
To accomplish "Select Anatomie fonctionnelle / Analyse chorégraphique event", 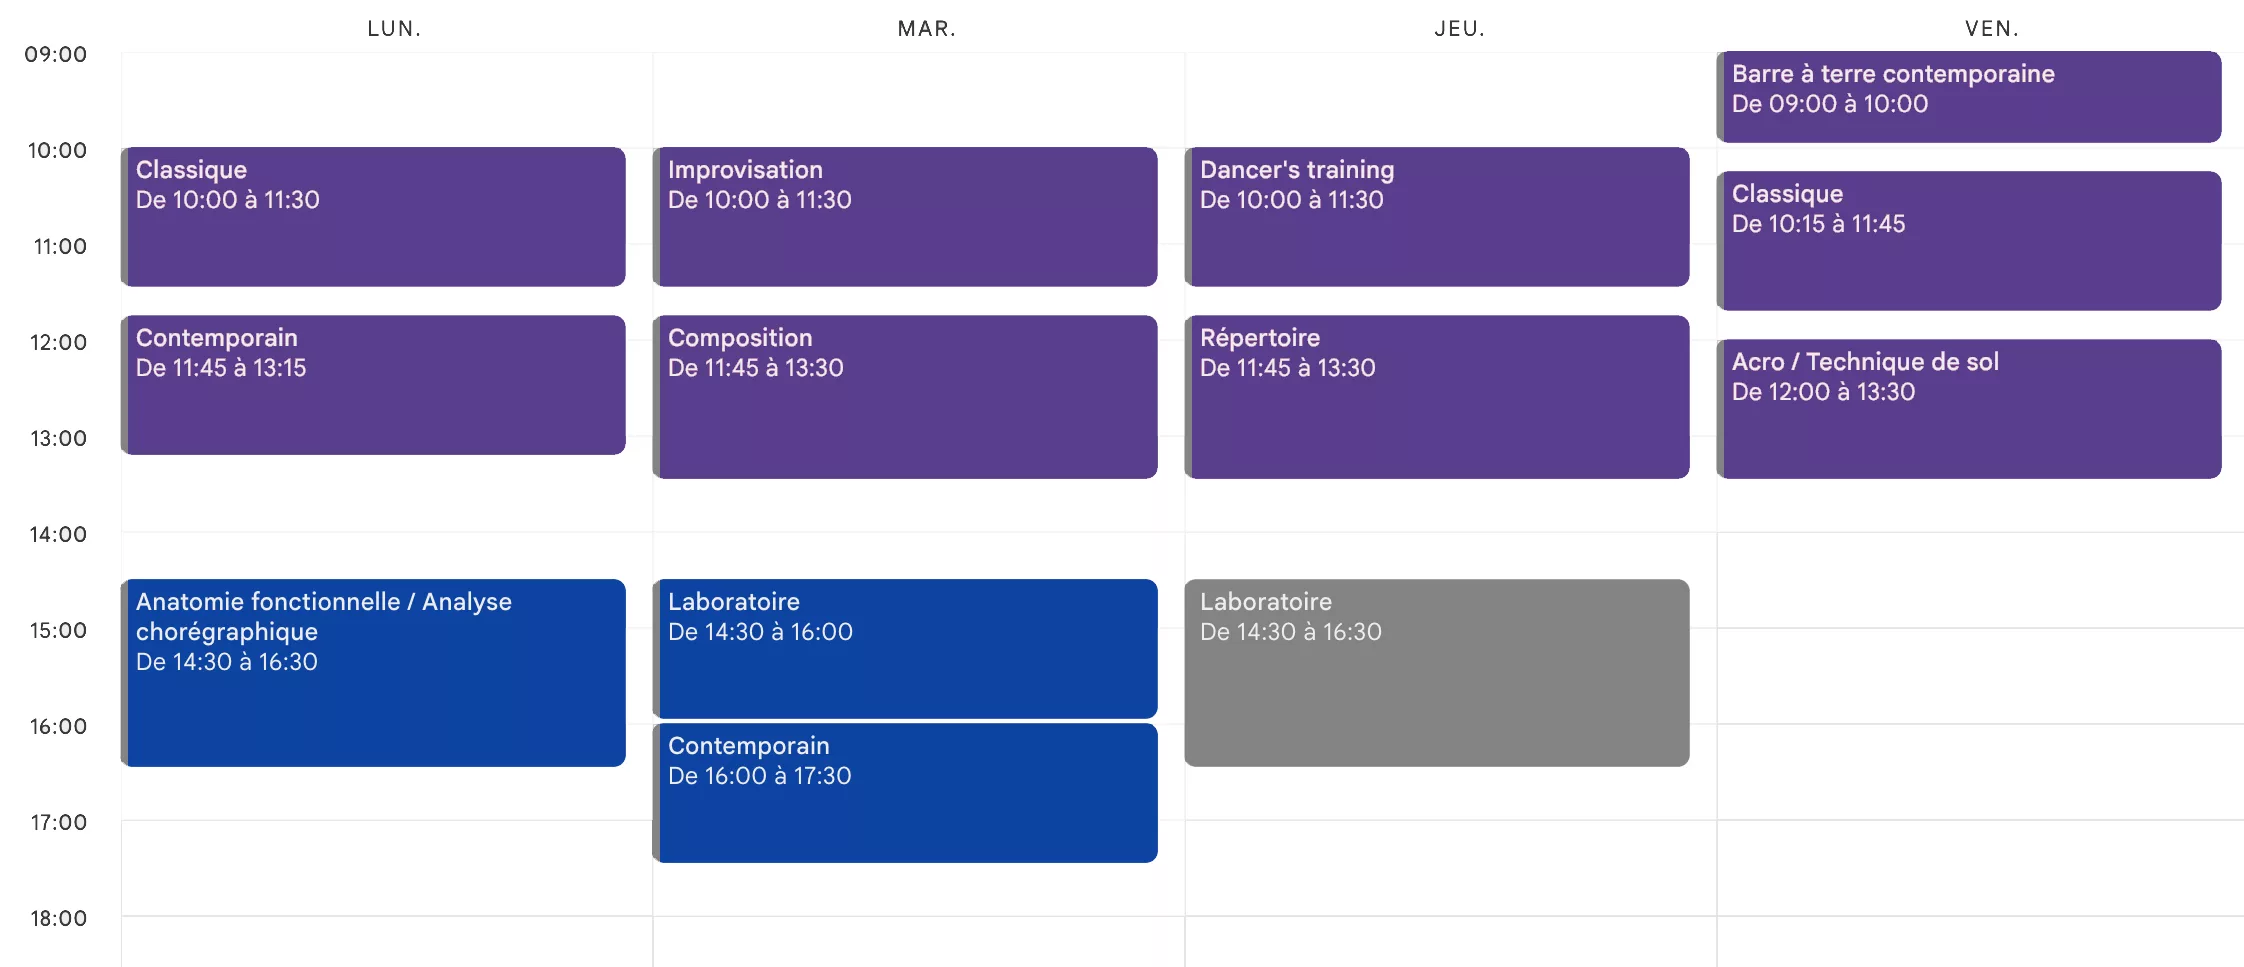I will (373, 673).
